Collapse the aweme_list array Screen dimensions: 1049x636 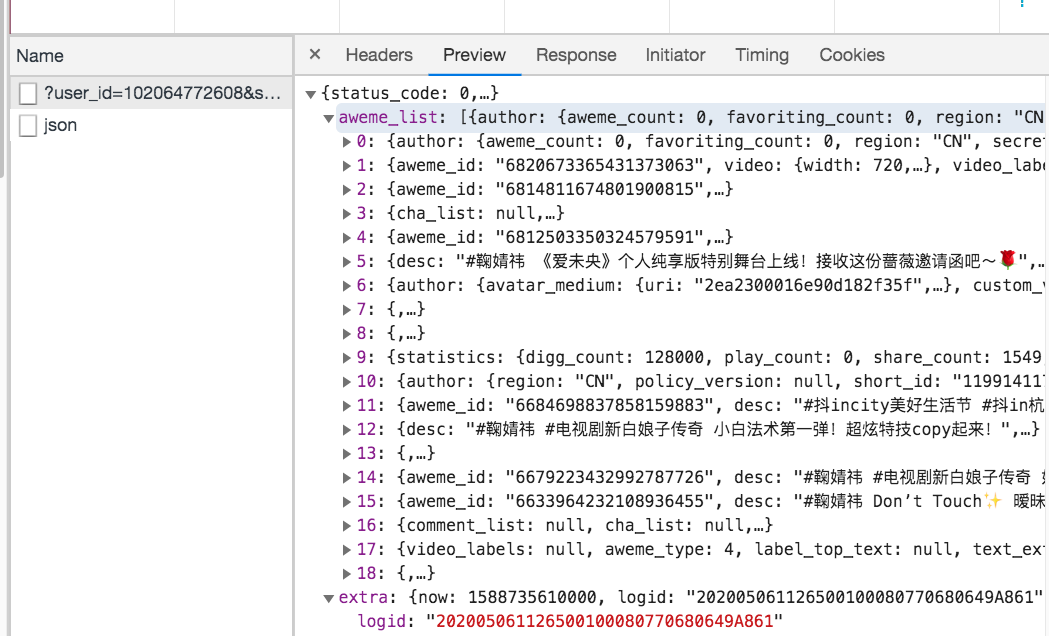328,118
